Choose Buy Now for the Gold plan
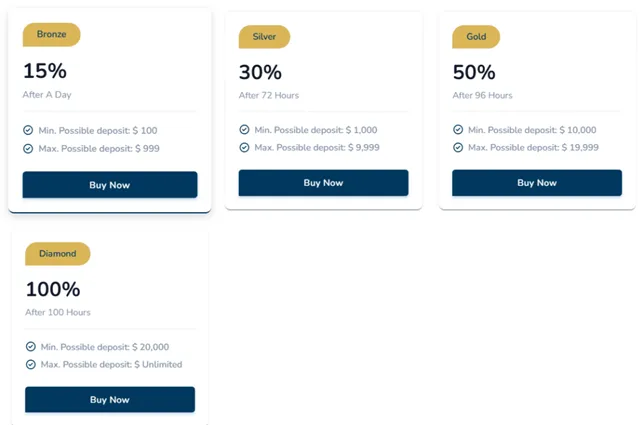 tap(537, 183)
